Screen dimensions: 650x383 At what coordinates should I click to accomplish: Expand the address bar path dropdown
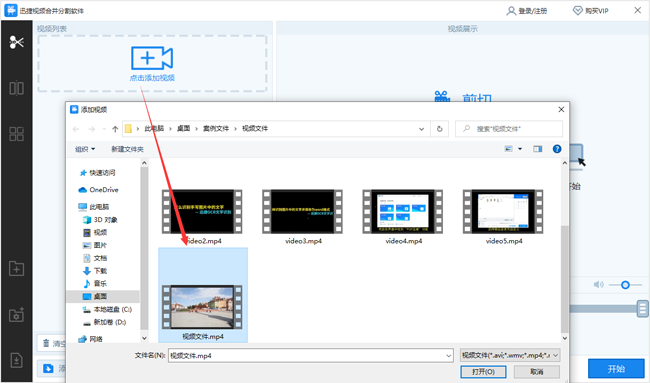(422, 129)
